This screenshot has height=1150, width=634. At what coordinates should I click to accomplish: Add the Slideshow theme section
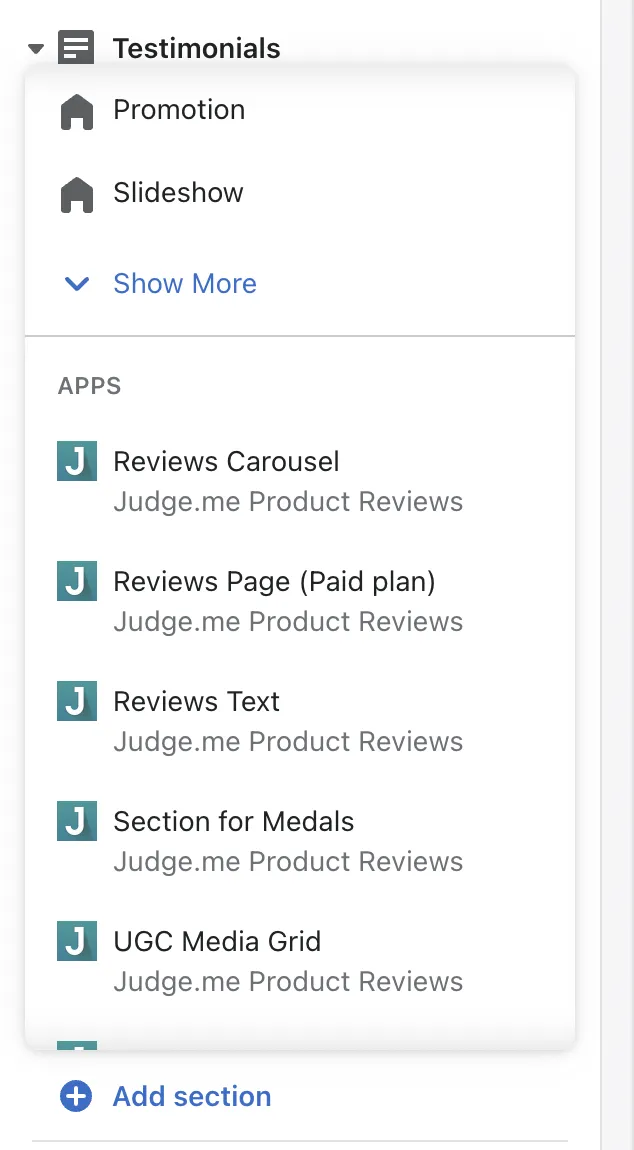point(300,193)
